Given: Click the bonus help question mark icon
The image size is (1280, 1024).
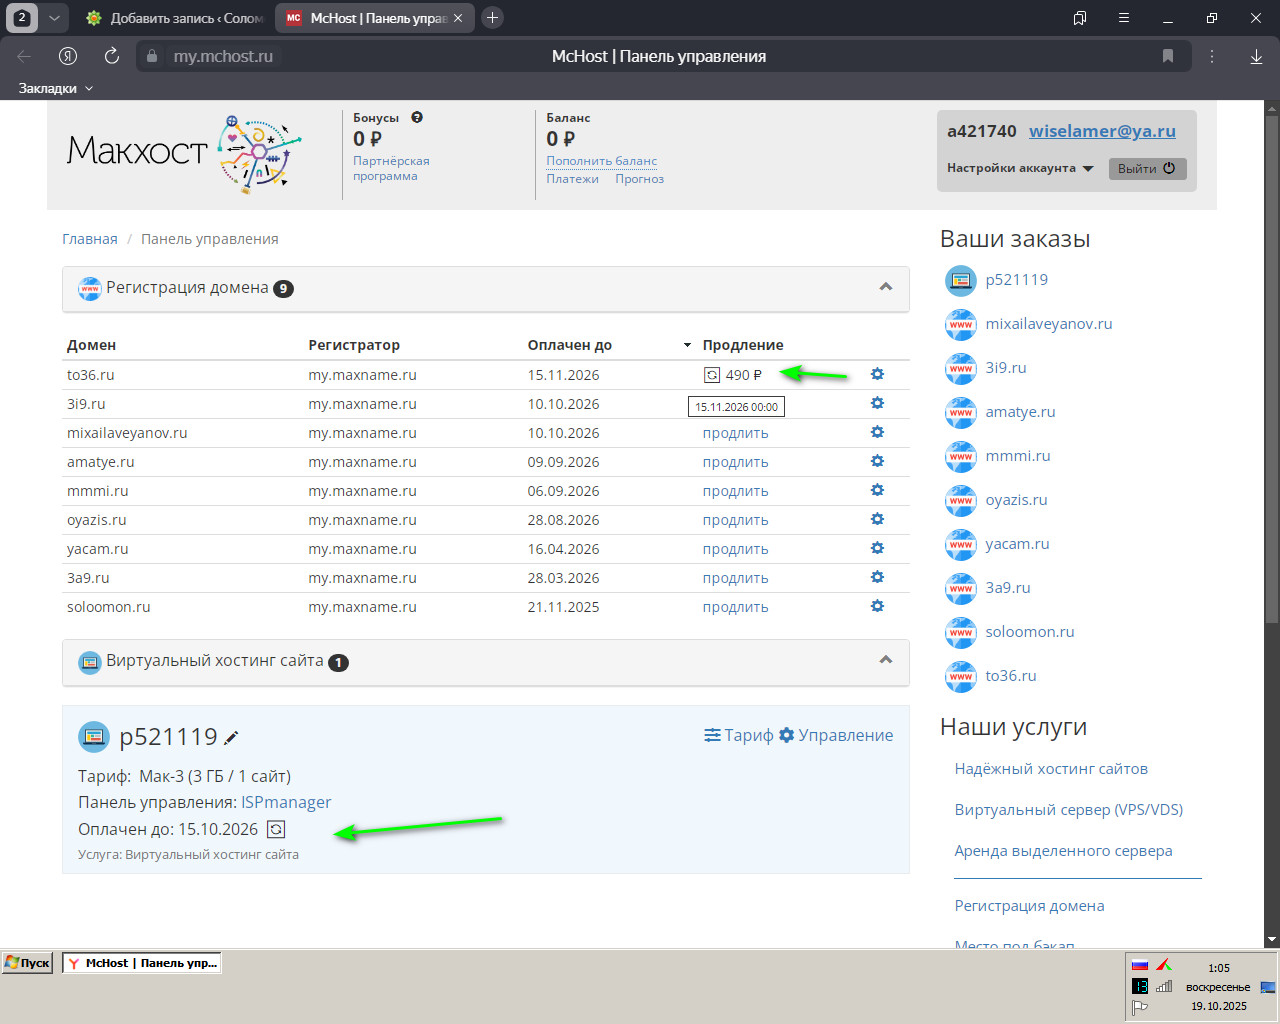Looking at the screenshot, I should click(417, 117).
